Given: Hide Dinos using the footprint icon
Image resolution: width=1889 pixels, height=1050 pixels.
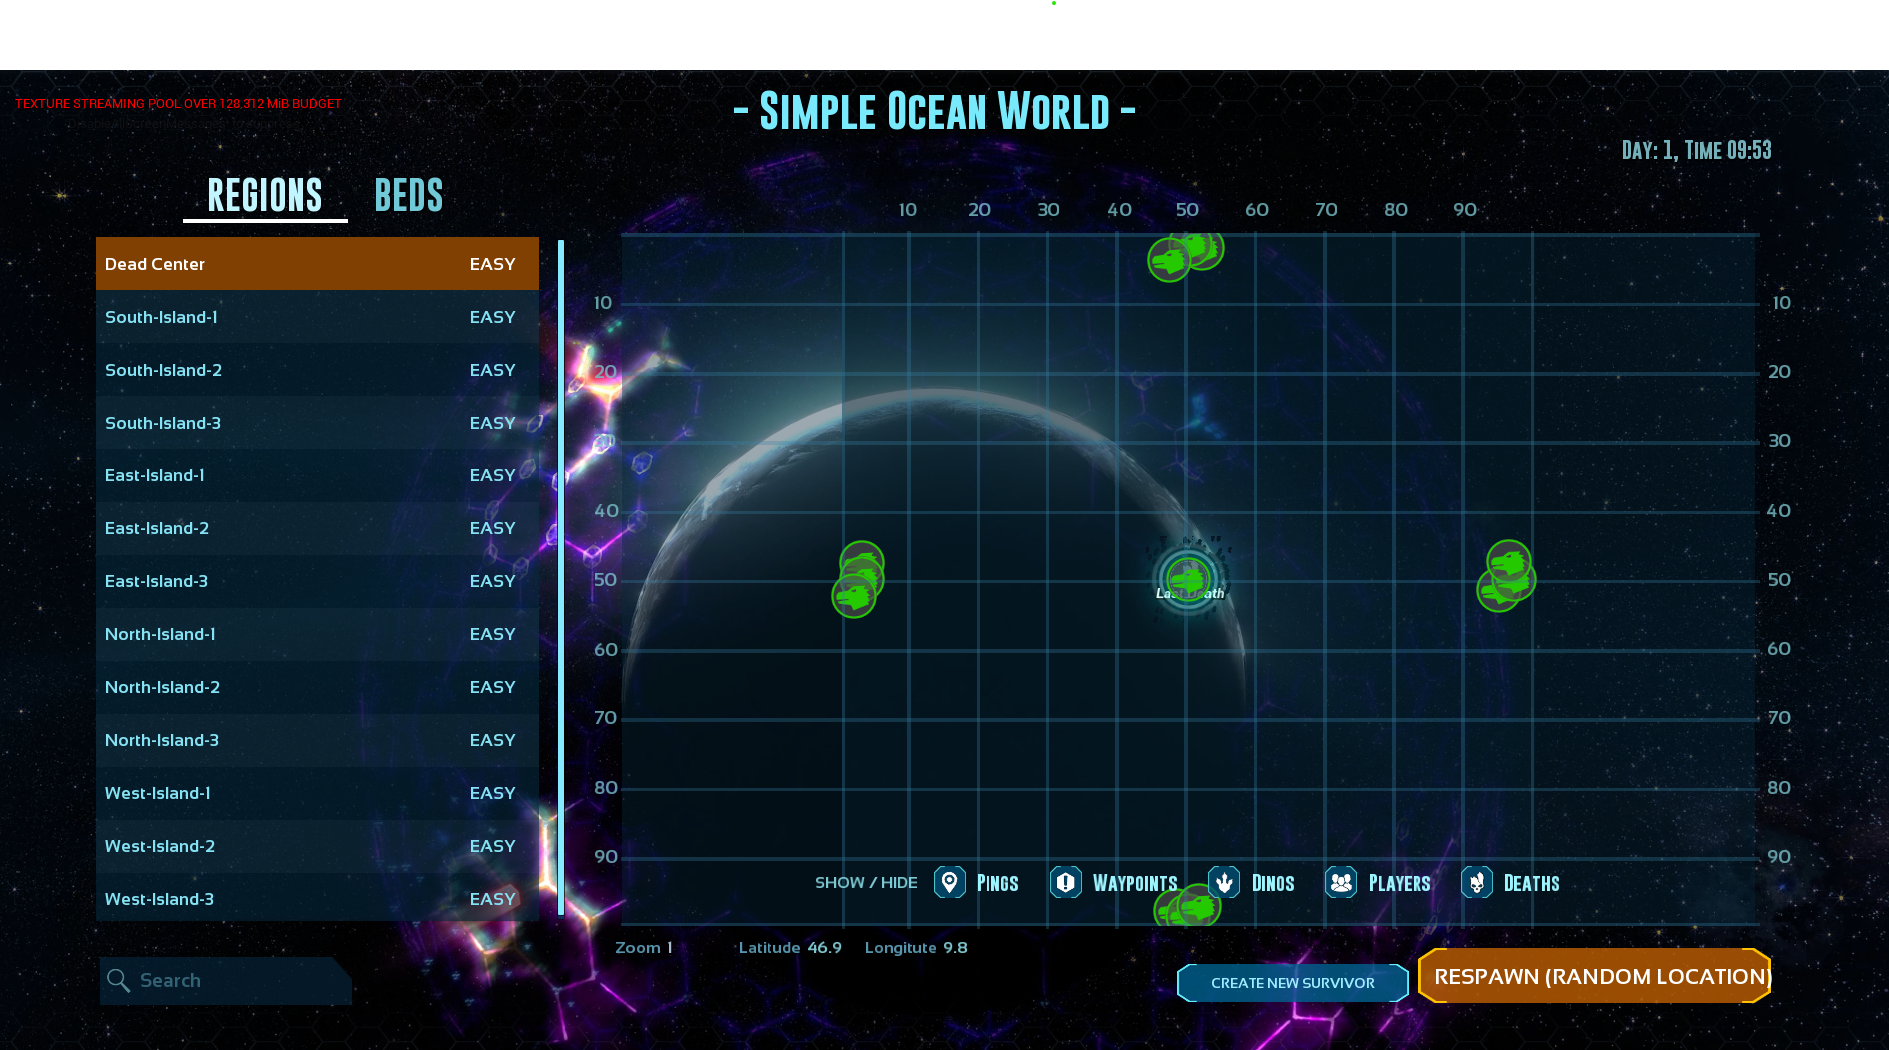Looking at the screenshot, I should 1224,883.
